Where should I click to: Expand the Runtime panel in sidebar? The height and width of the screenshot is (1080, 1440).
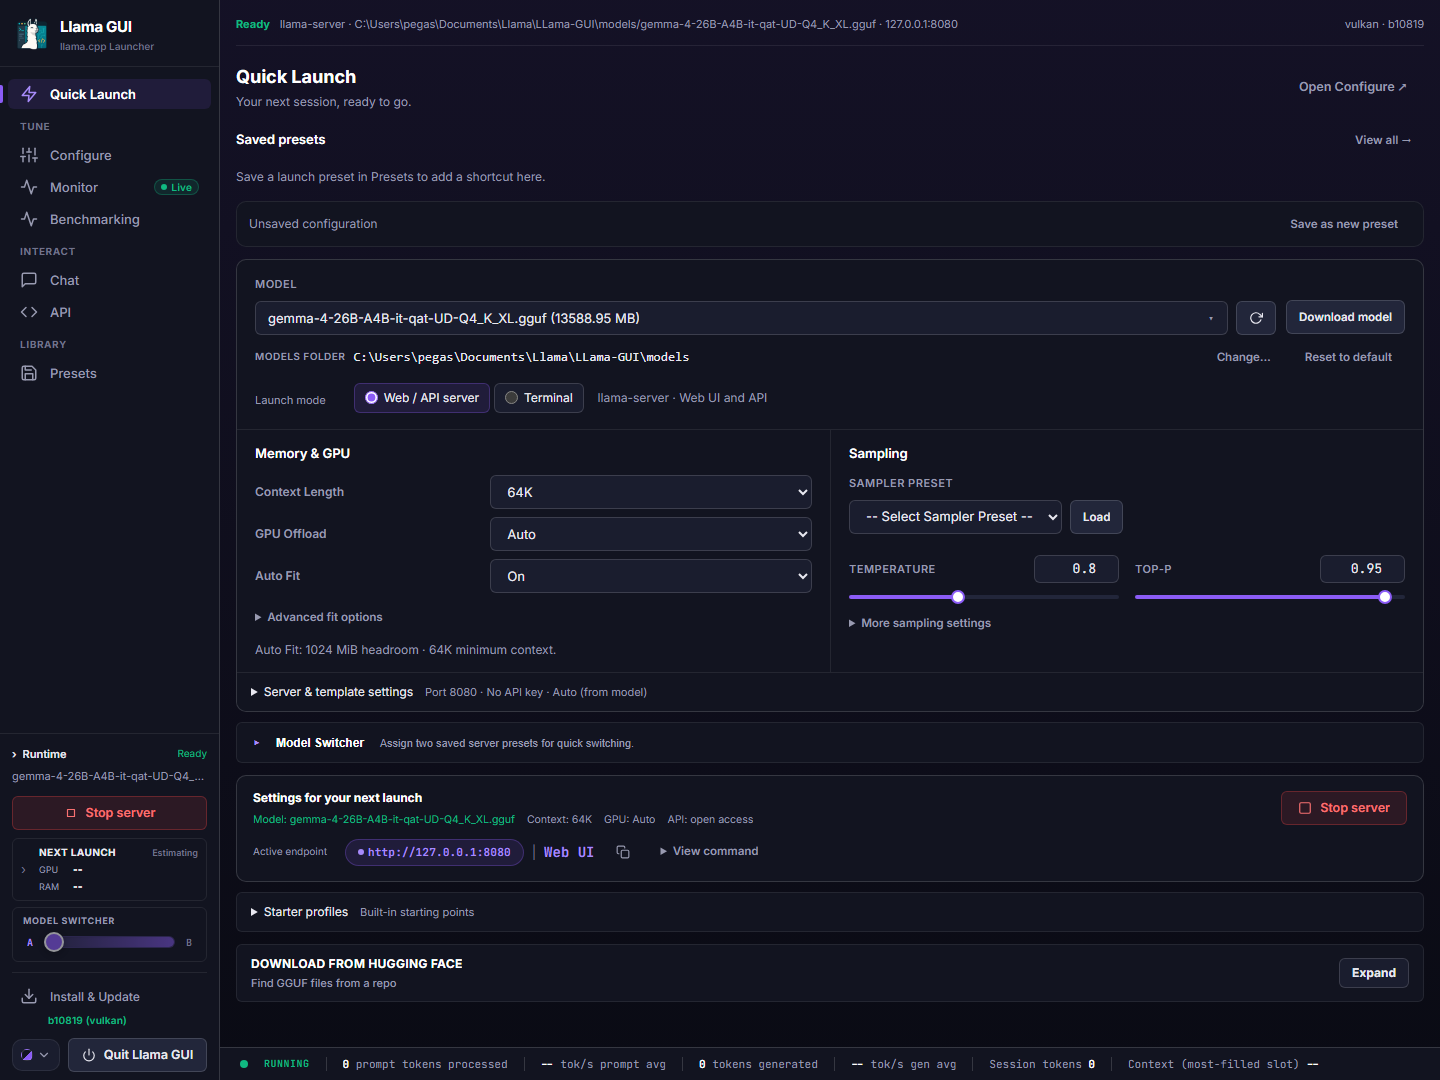coord(39,754)
